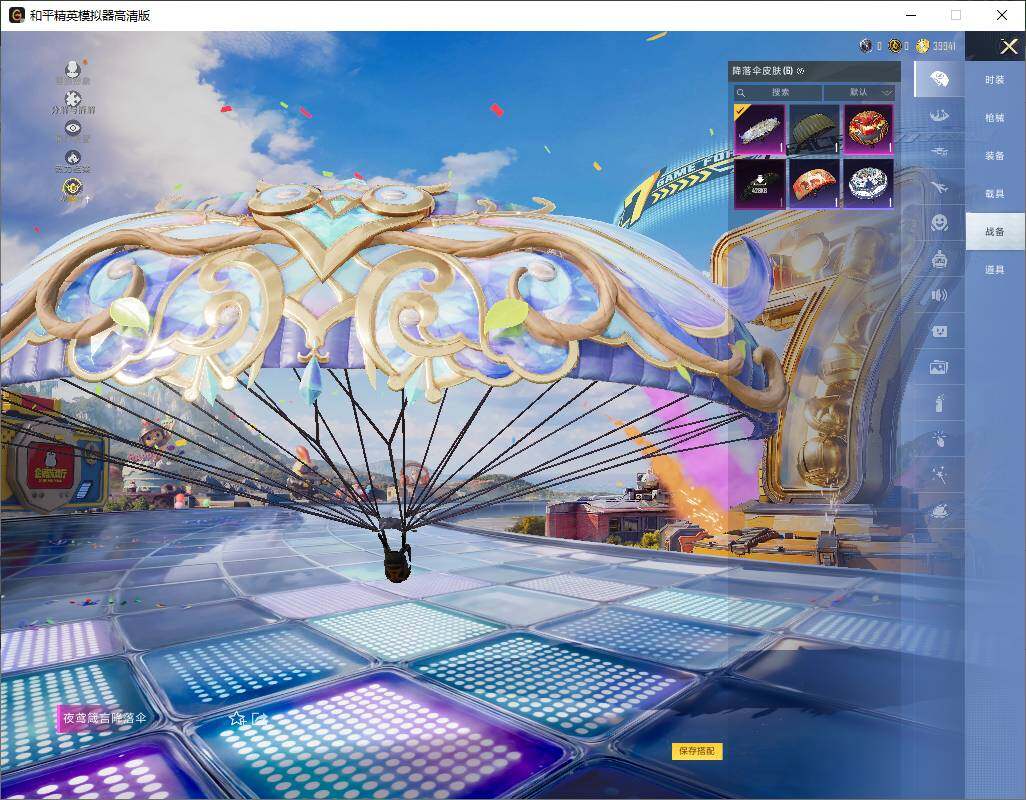
Task: Select the equipped white parachute skin thumbnail
Action: (759, 130)
